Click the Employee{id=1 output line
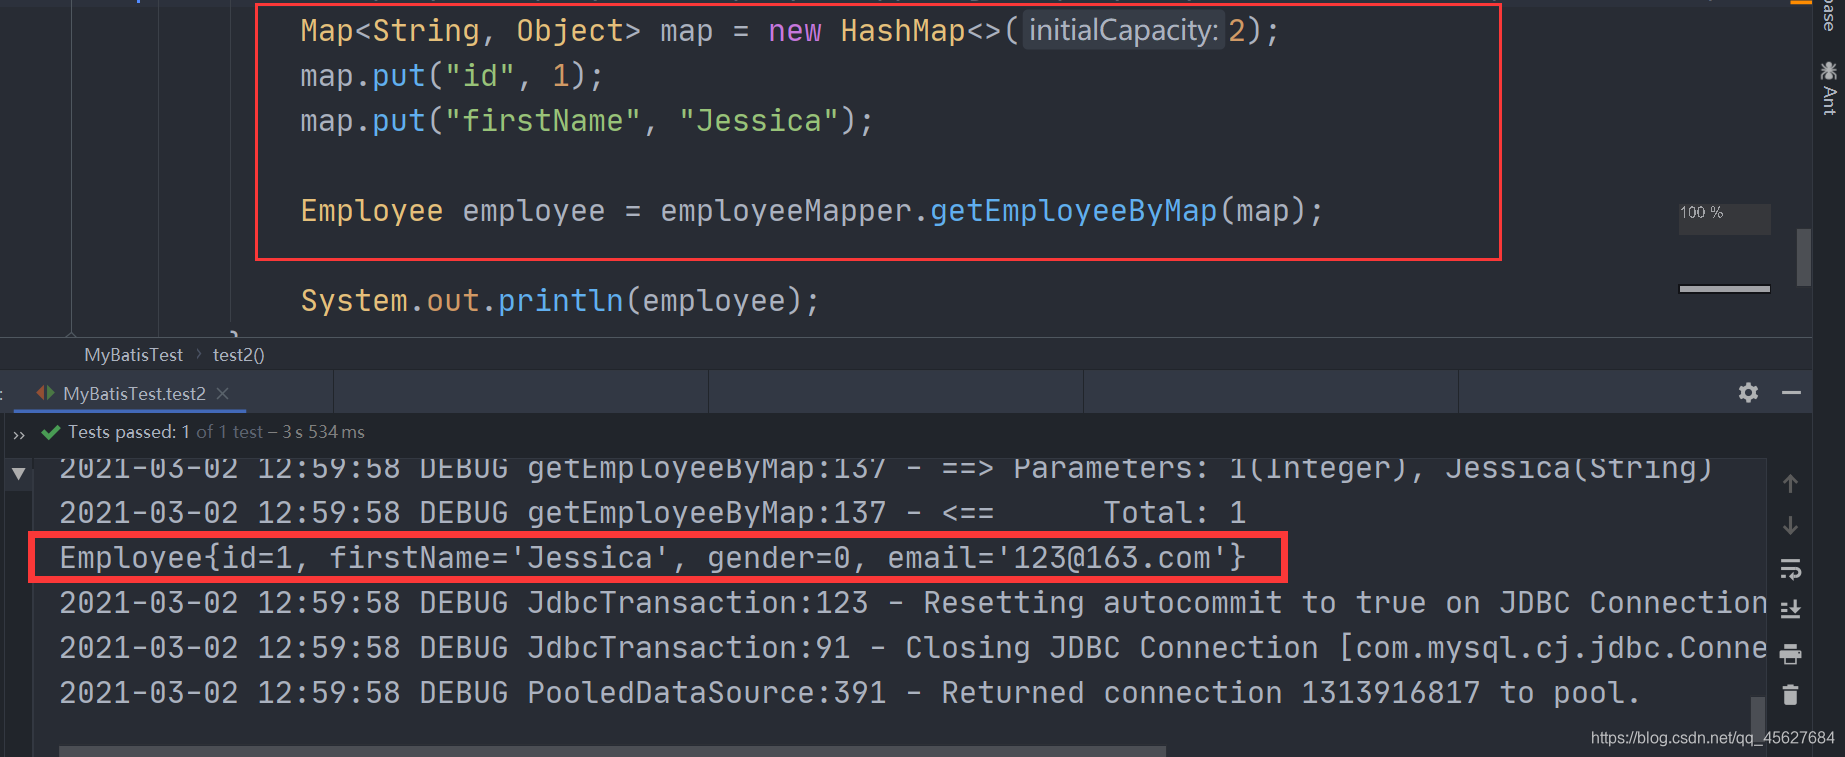 click(653, 558)
